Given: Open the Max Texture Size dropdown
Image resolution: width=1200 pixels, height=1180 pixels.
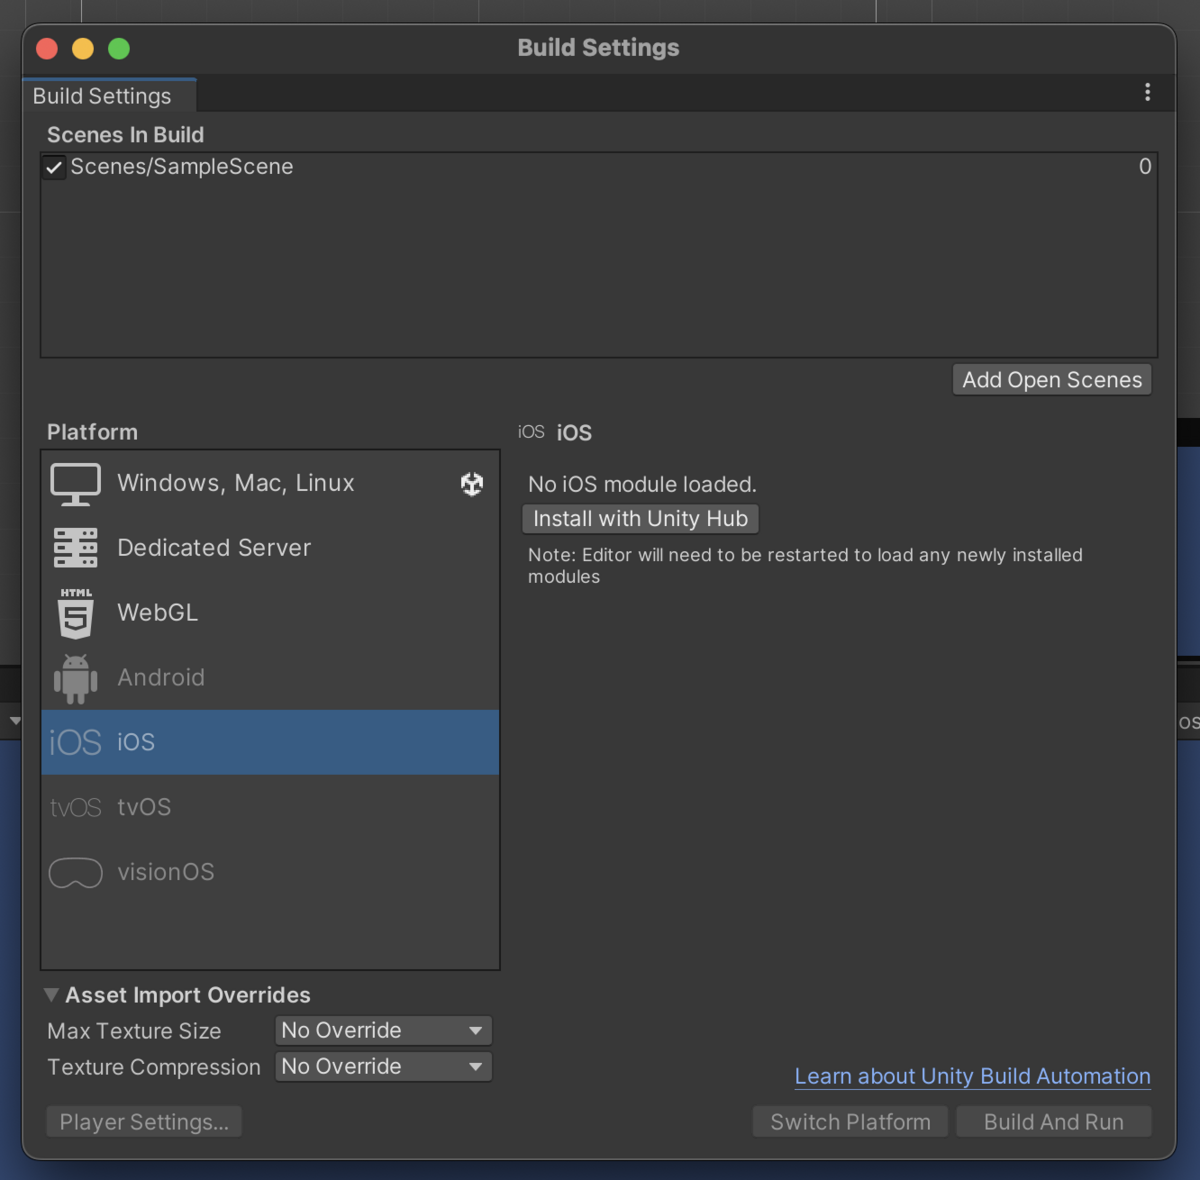Looking at the screenshot, I should 383,1030.
